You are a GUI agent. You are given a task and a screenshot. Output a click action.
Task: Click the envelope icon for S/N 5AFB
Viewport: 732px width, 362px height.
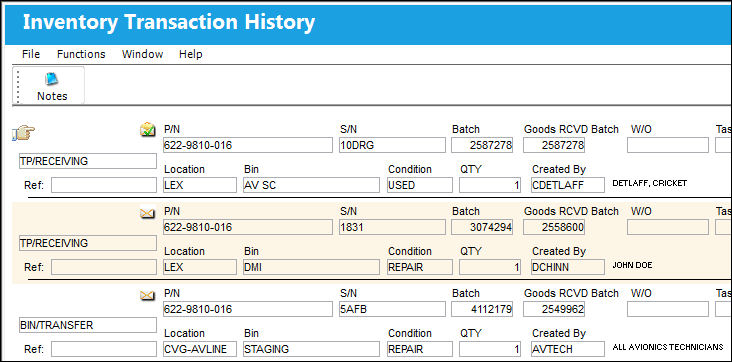coord(148,295)
